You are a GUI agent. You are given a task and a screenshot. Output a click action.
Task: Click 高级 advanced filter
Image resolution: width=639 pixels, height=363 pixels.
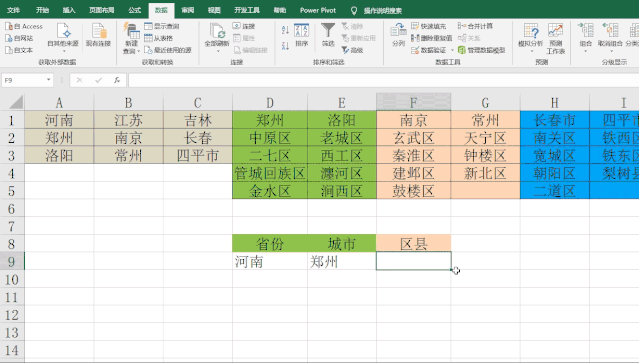(x=353, y=50)
